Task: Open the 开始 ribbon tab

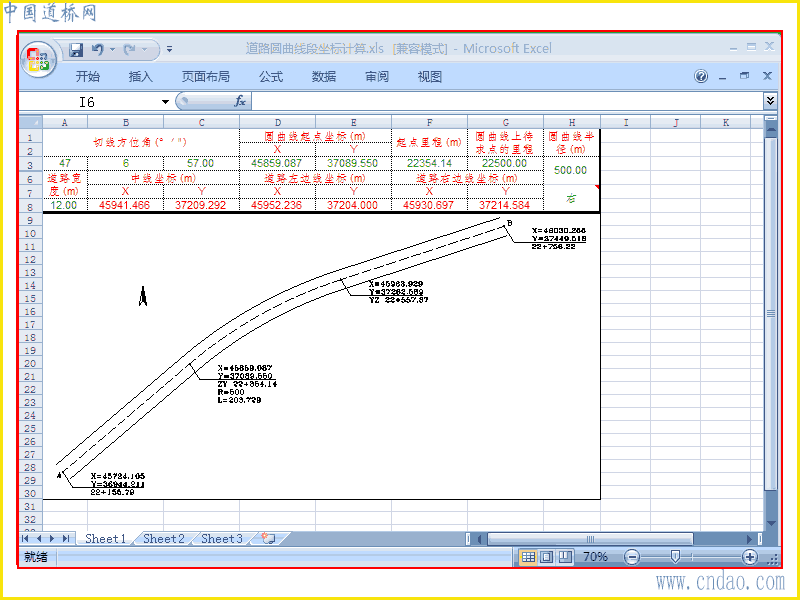Action: pyautogui.click(x=88, y=77)
